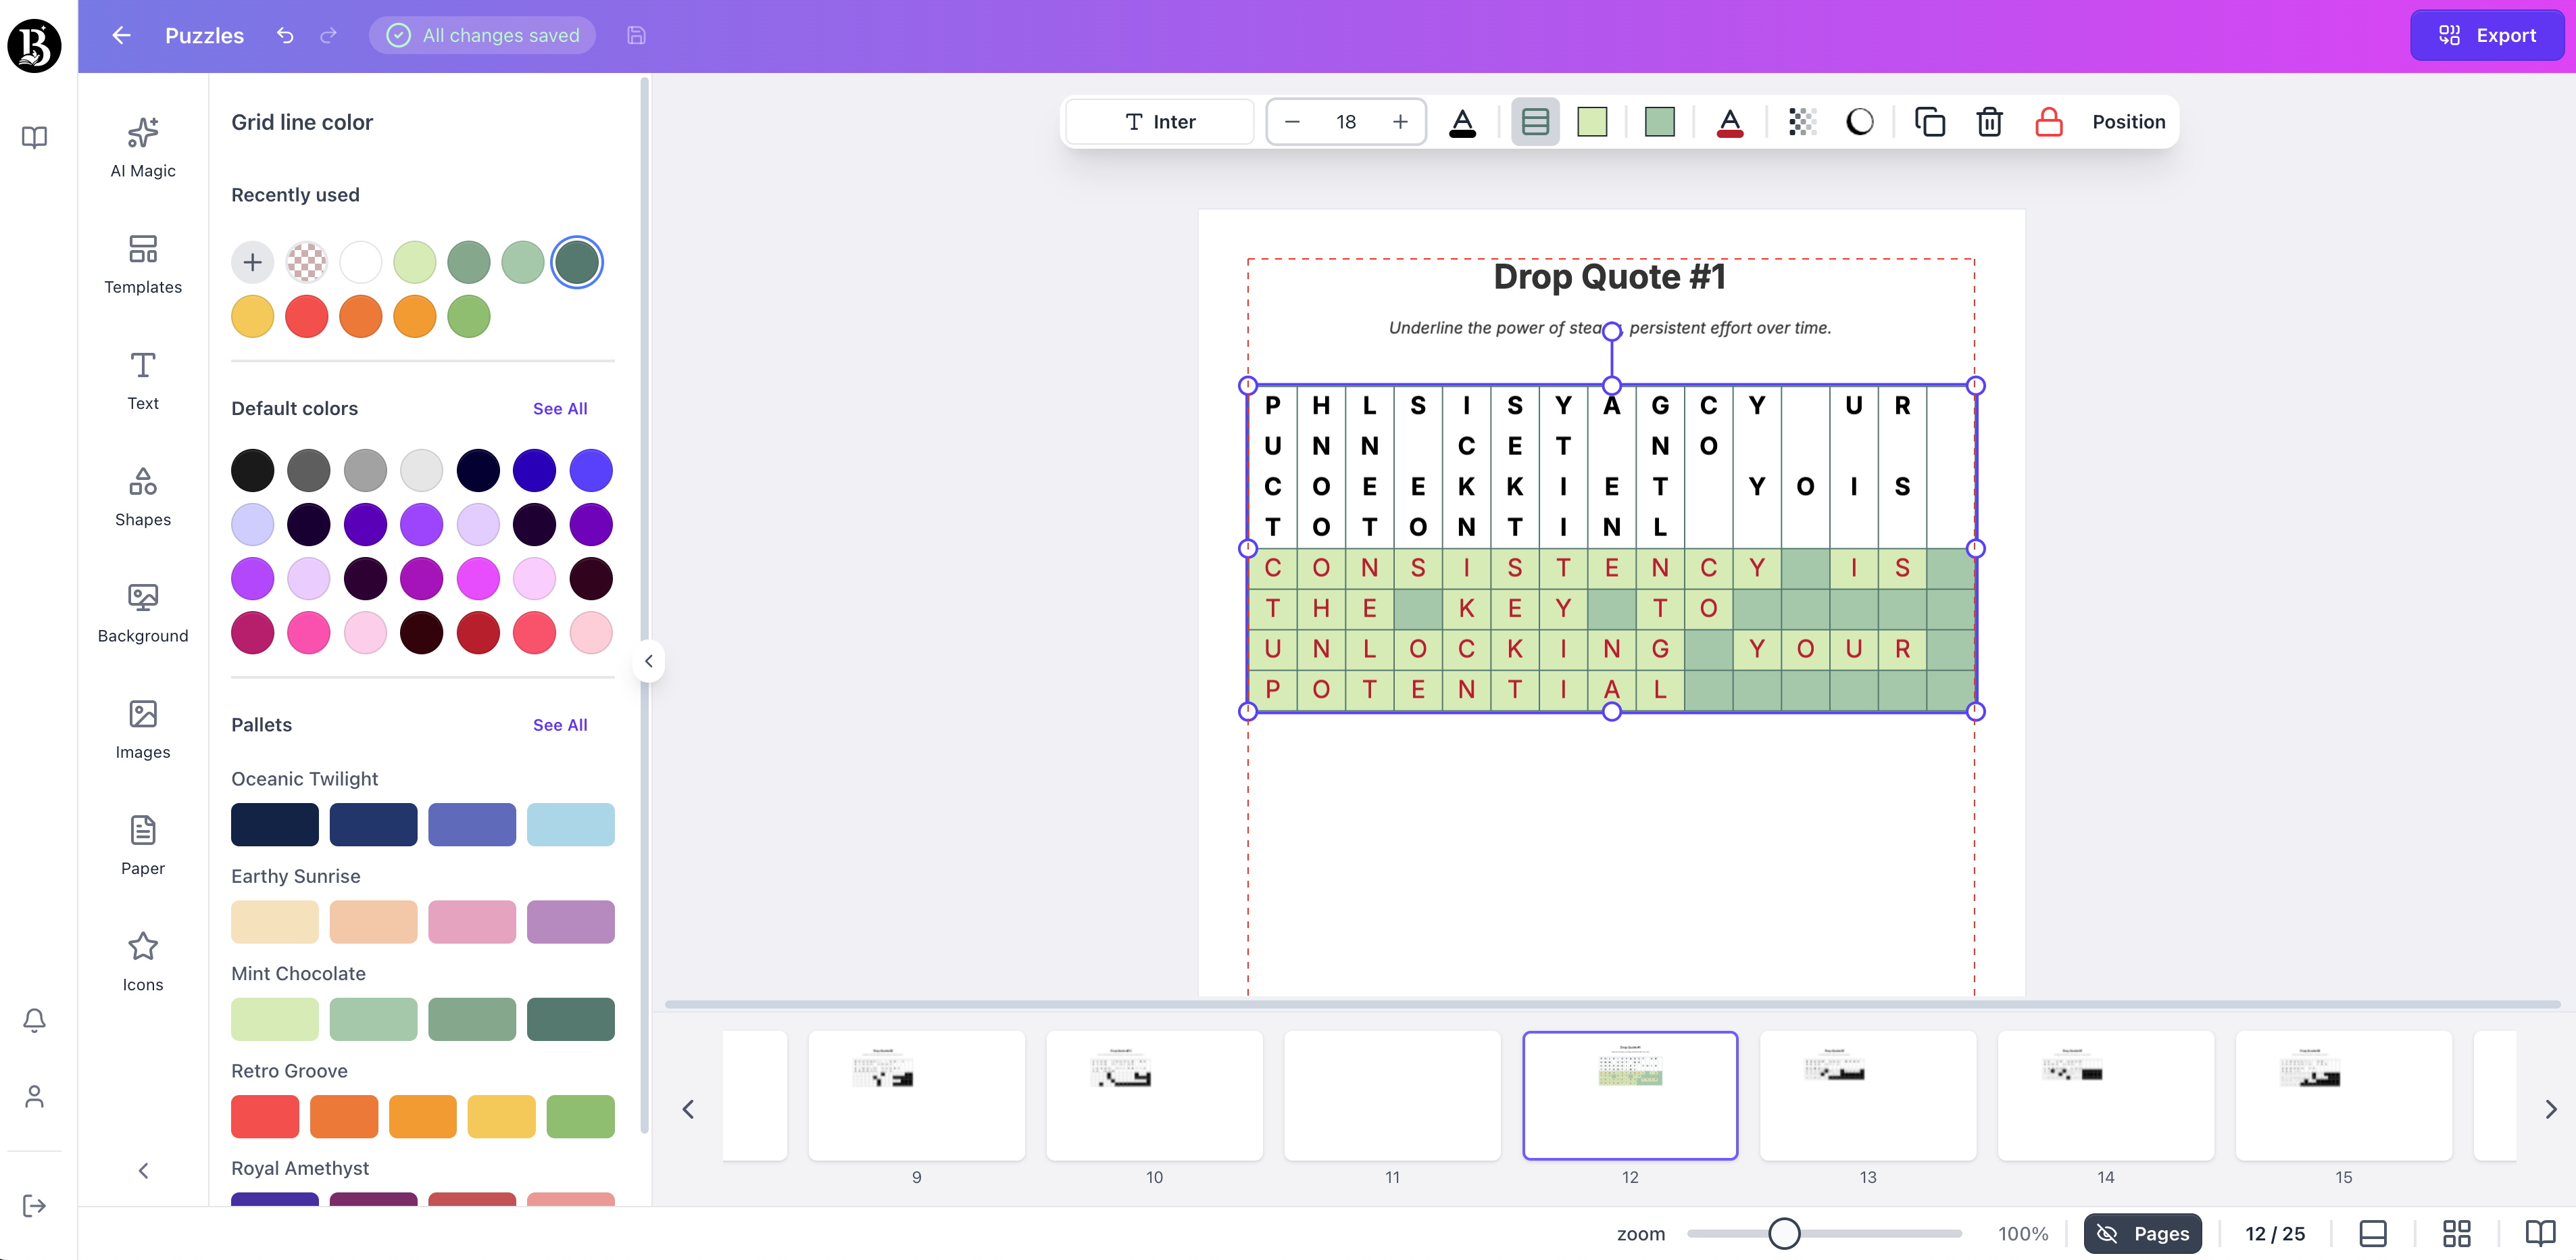
Task: Open the Background panel
Action: (142, 613)
